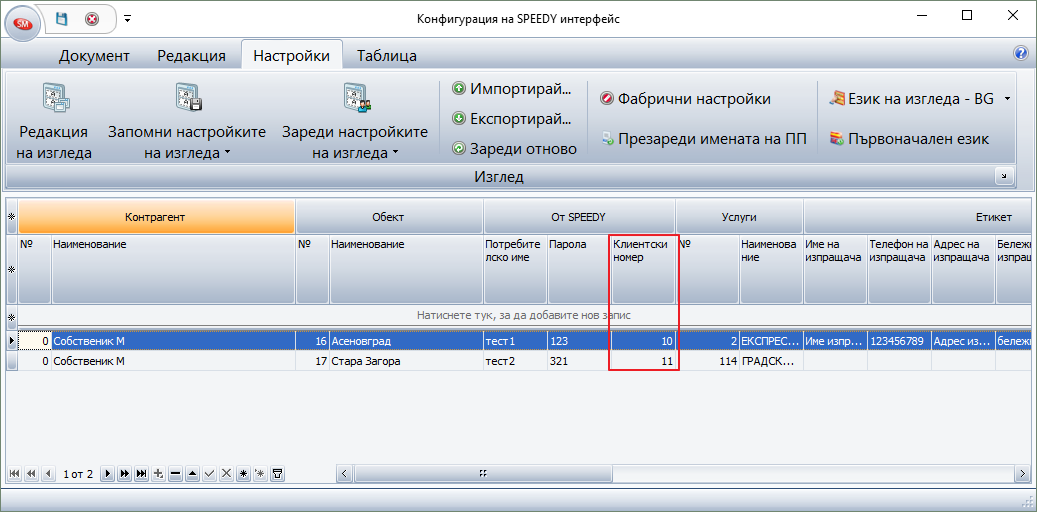Switch to the Таблица tab

coord(387,56)
